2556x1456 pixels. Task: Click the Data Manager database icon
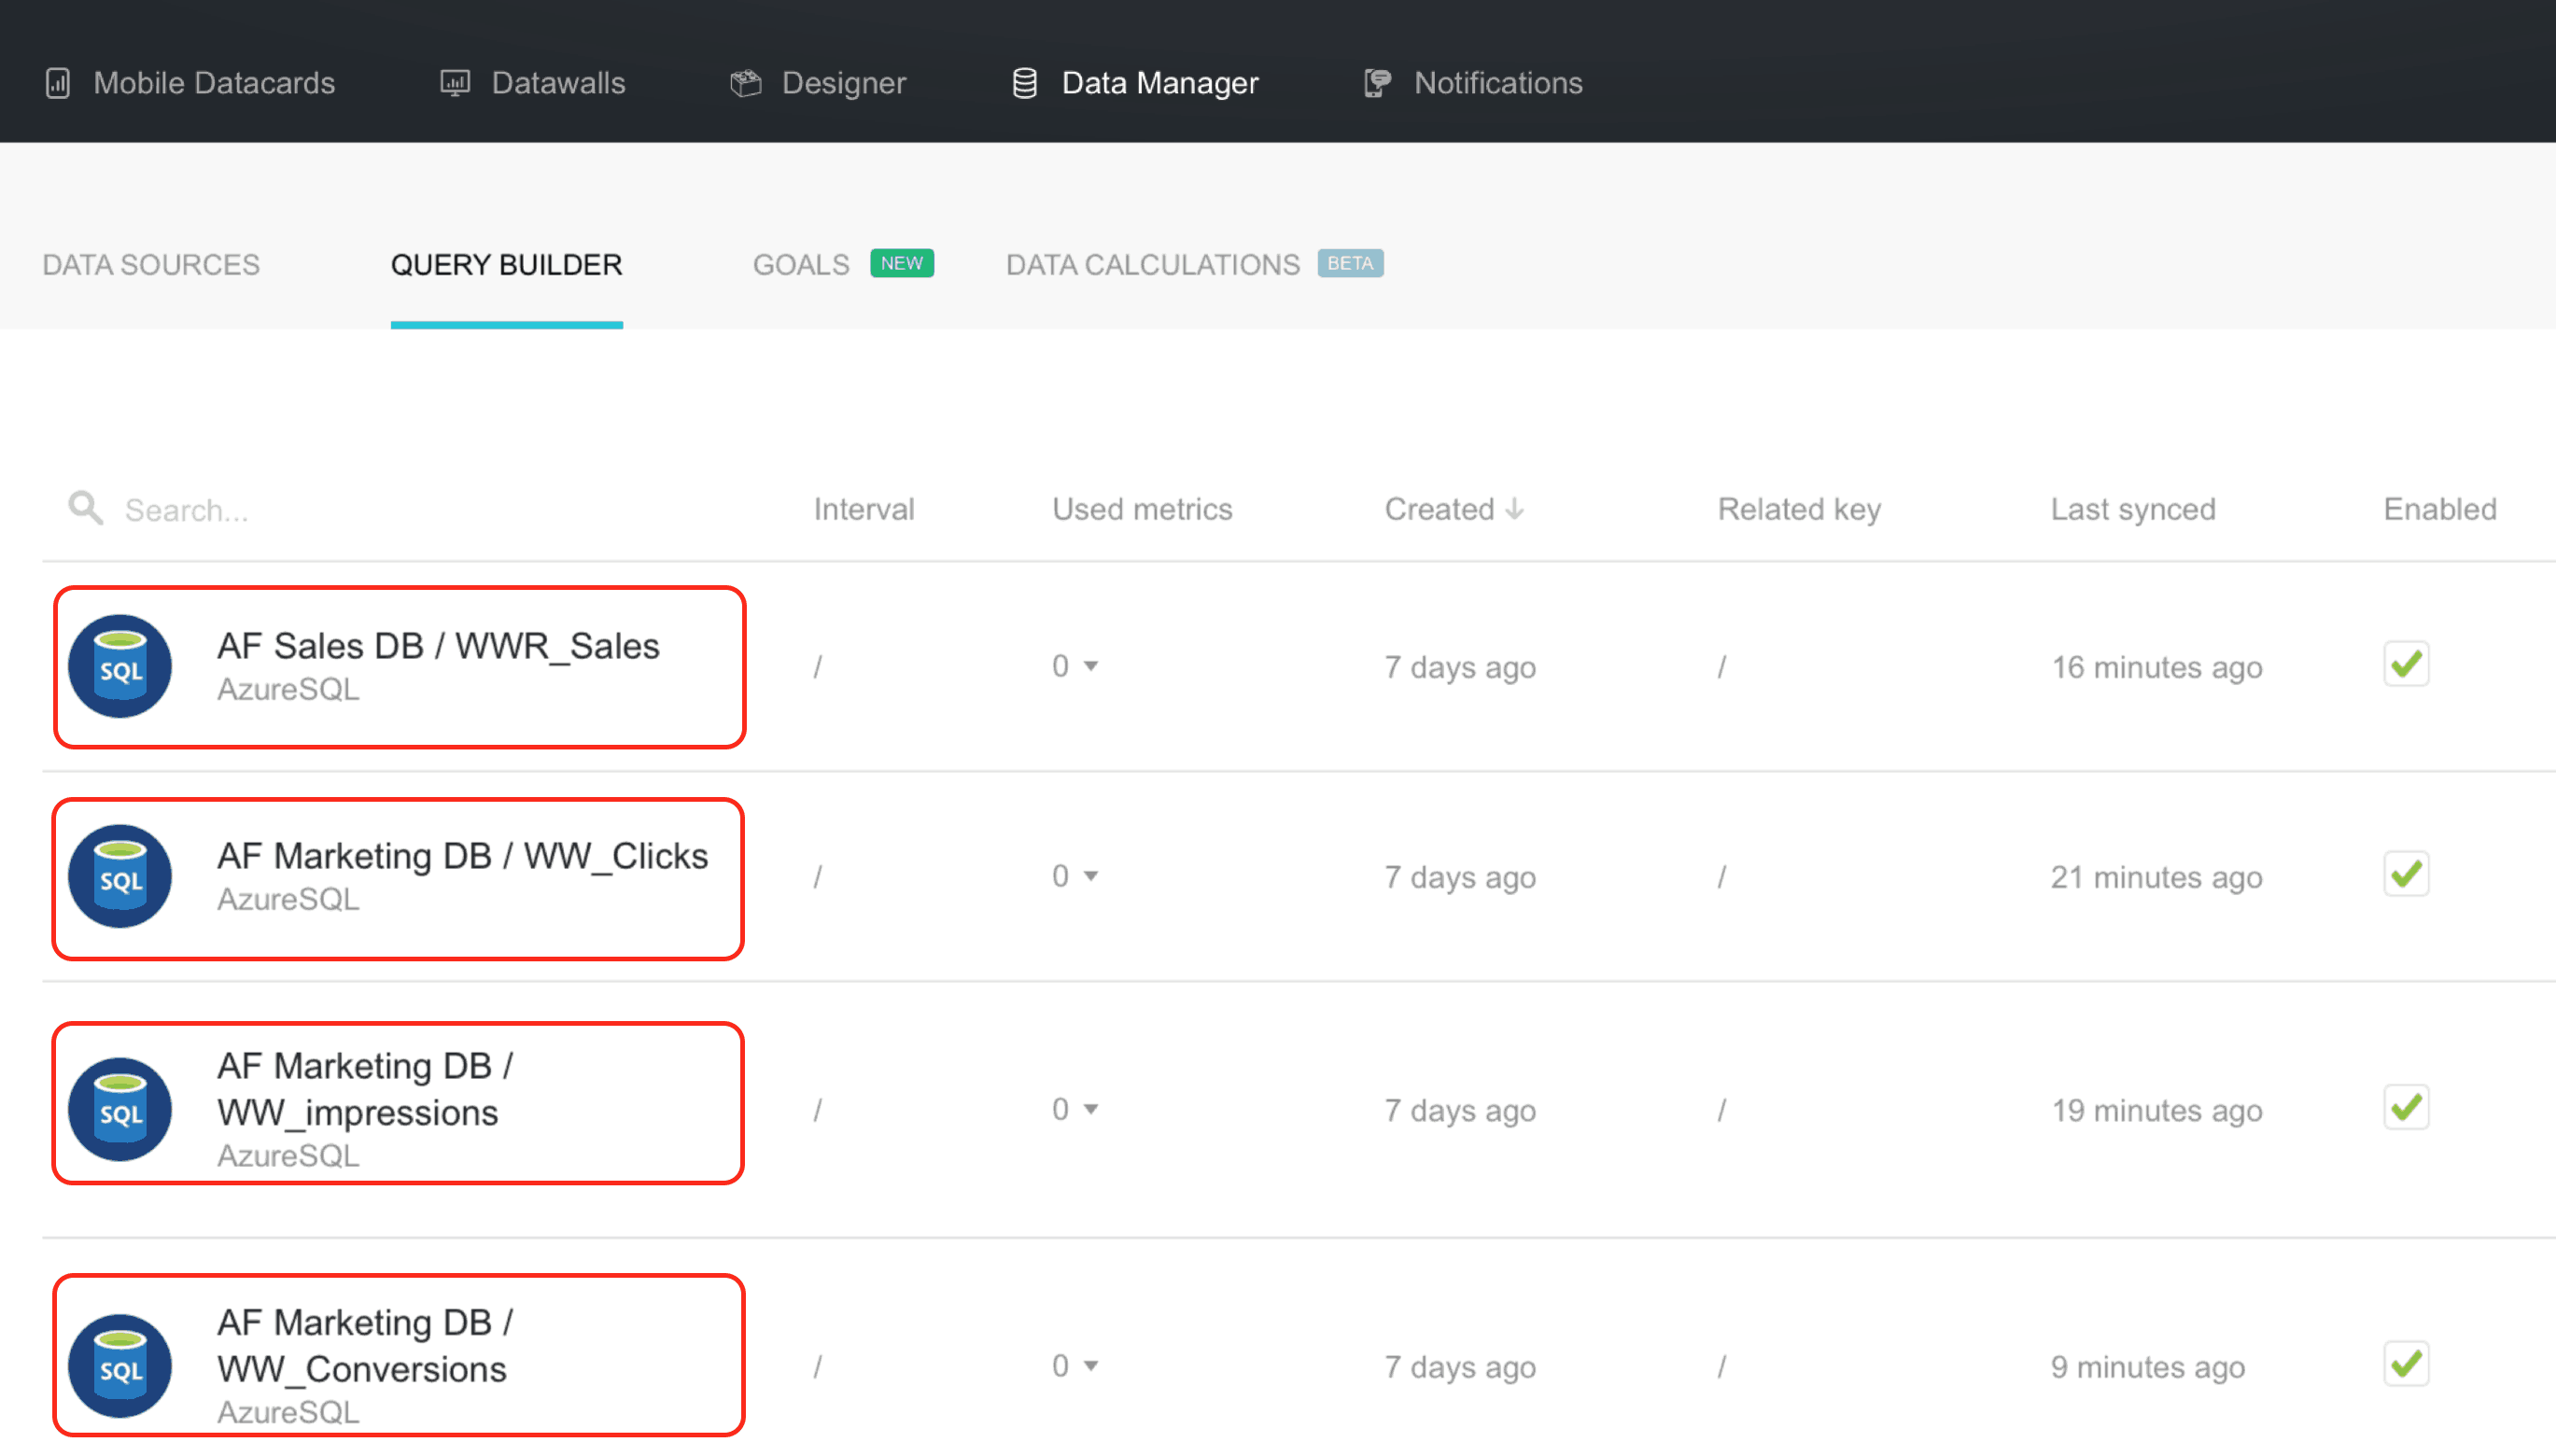[x=1024, y=83]
